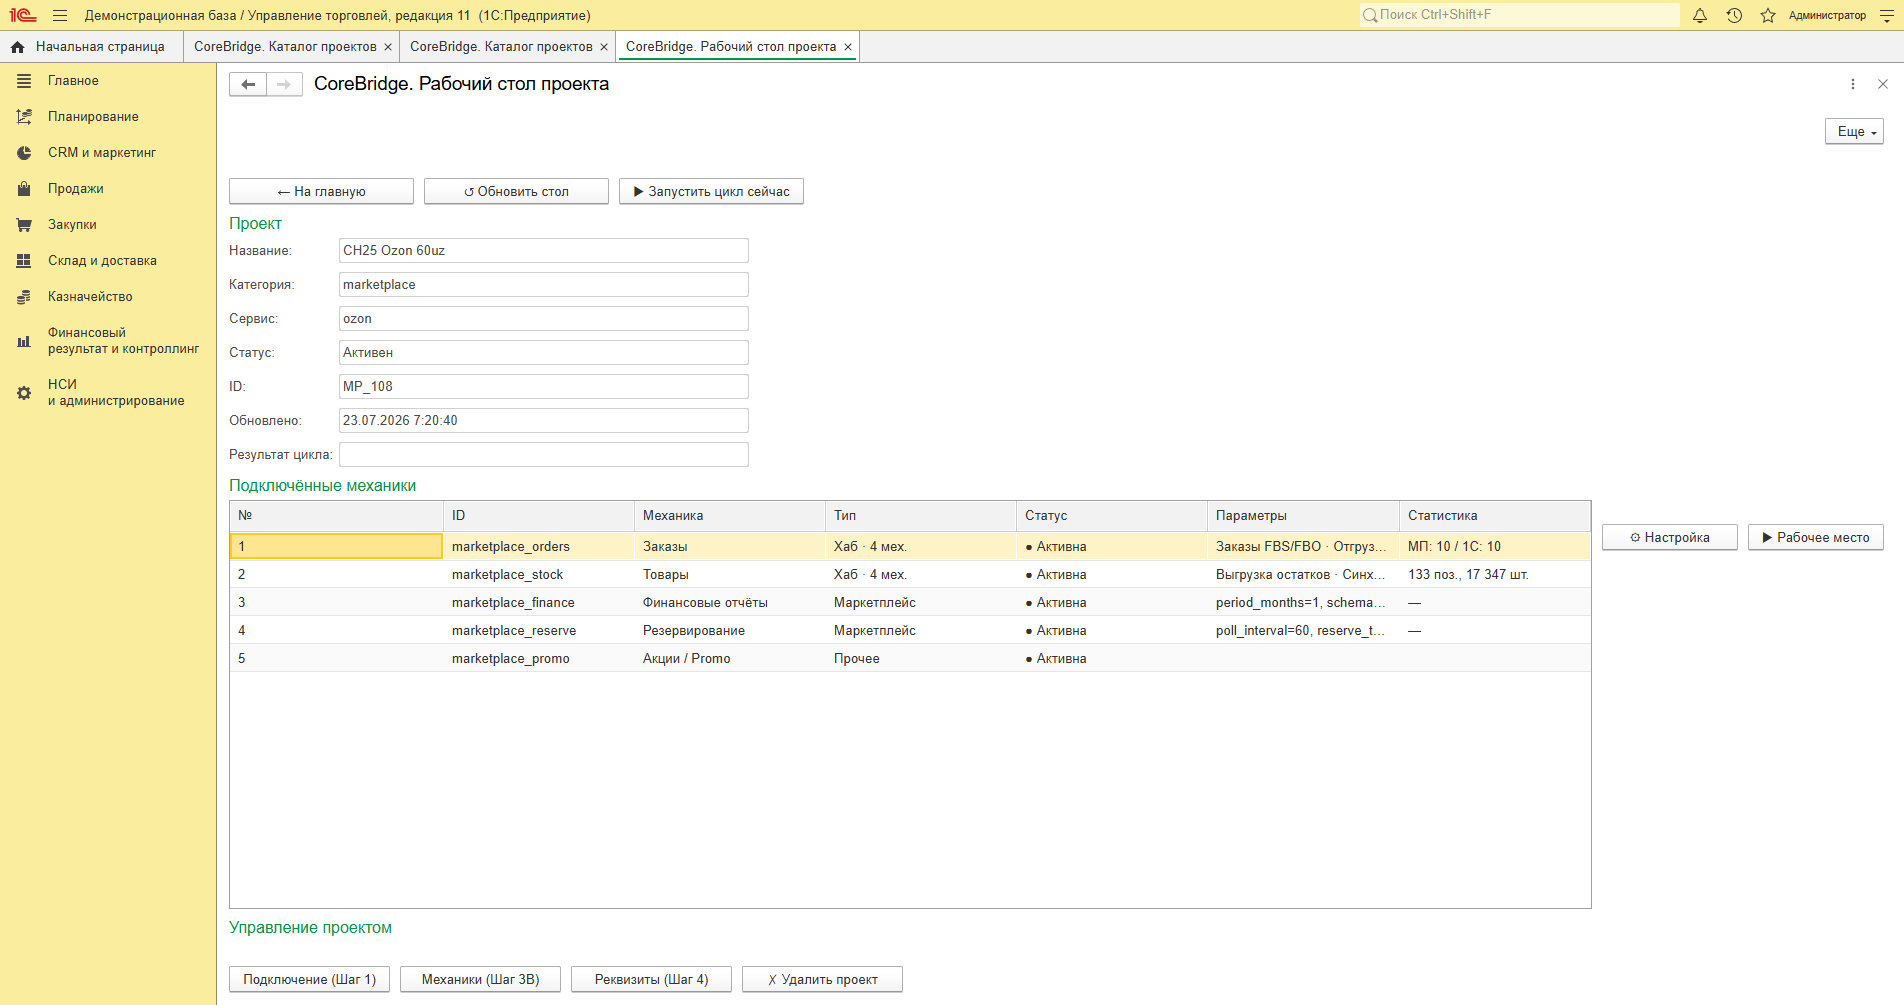Click Реквизиты (Шаг 4) button
This screenshot has height=1005, width=1904.
coord(651,979)
